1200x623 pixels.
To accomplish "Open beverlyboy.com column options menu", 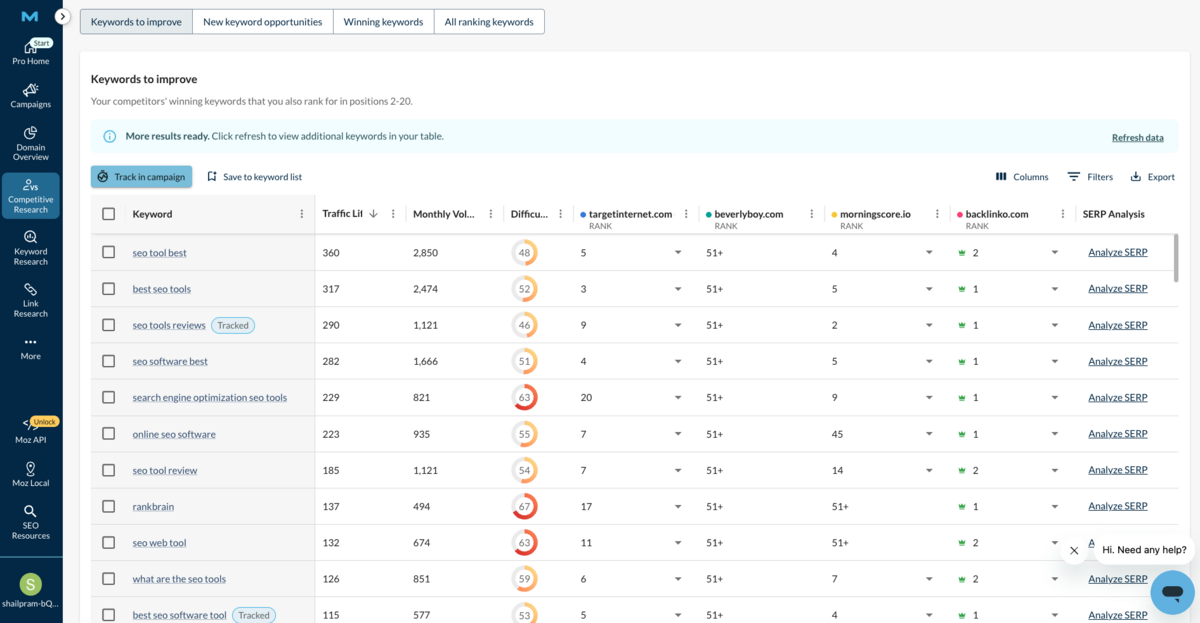I will 812,214.
